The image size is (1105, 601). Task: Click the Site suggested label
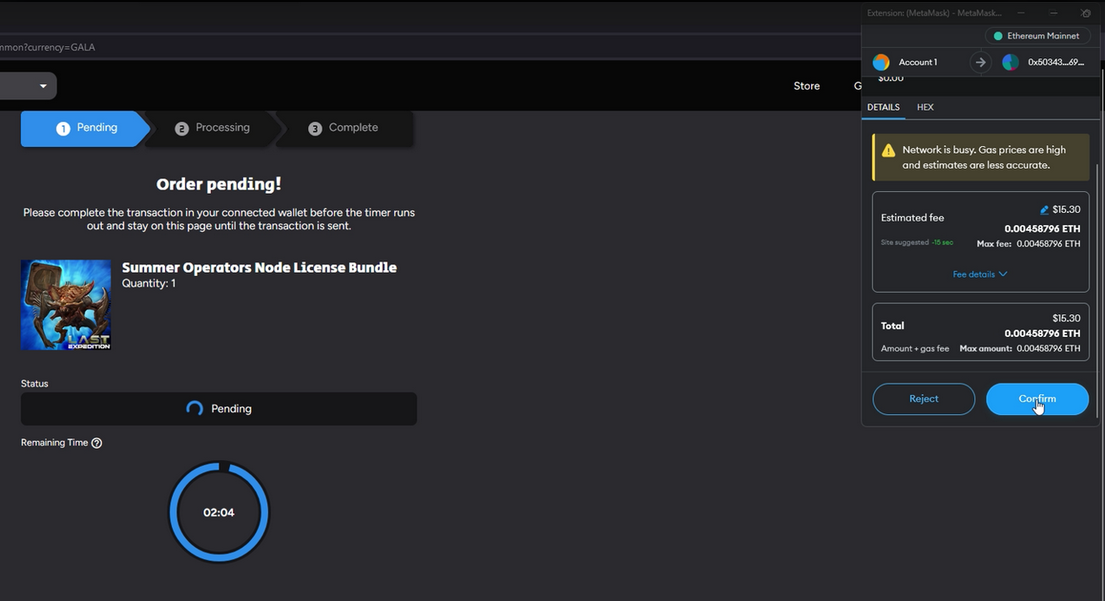pos(904,242)
